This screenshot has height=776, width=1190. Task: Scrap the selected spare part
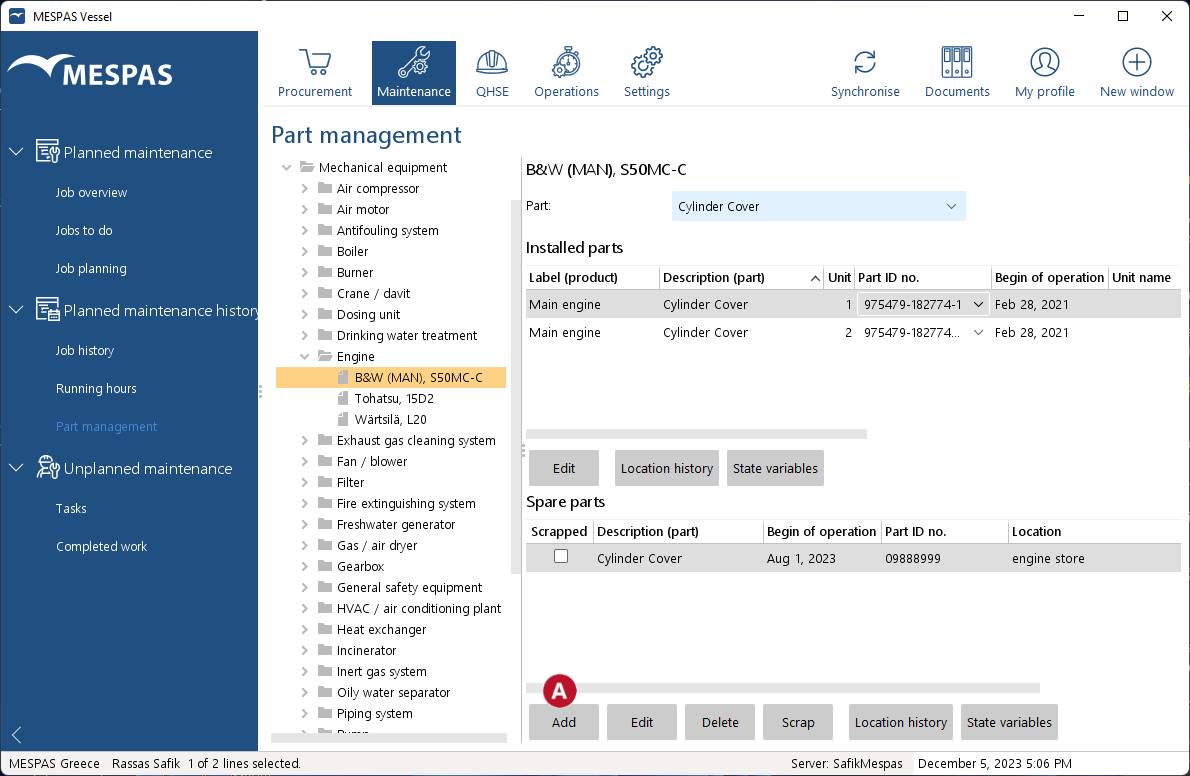[798, 722]
